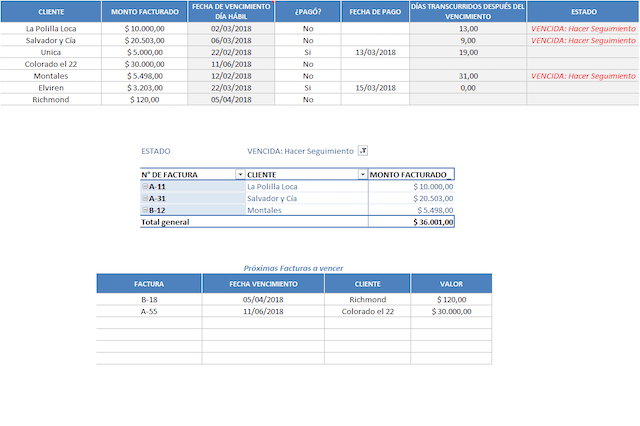Click the 22/02/2018 due date cell

(x=231, y=52)
